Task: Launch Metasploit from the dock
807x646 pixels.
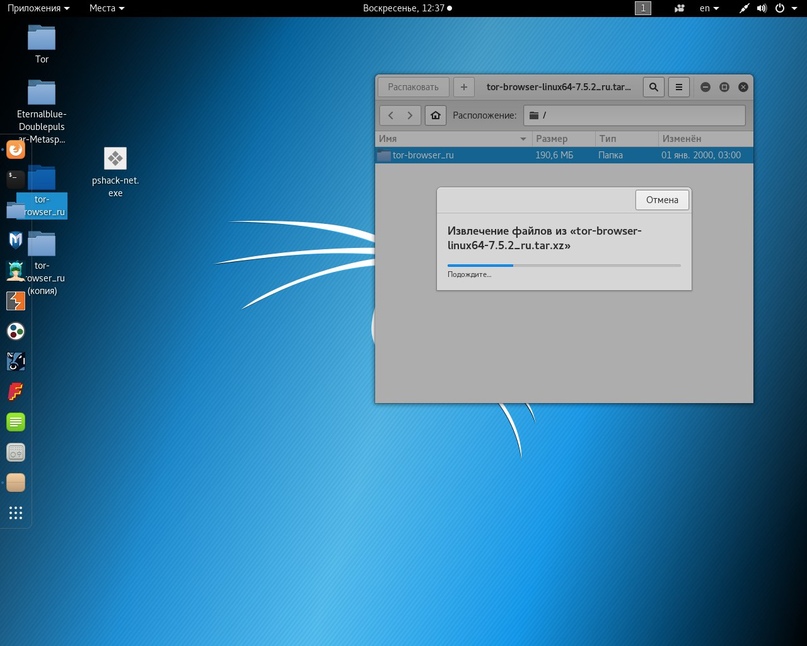Action: point(15,240)
